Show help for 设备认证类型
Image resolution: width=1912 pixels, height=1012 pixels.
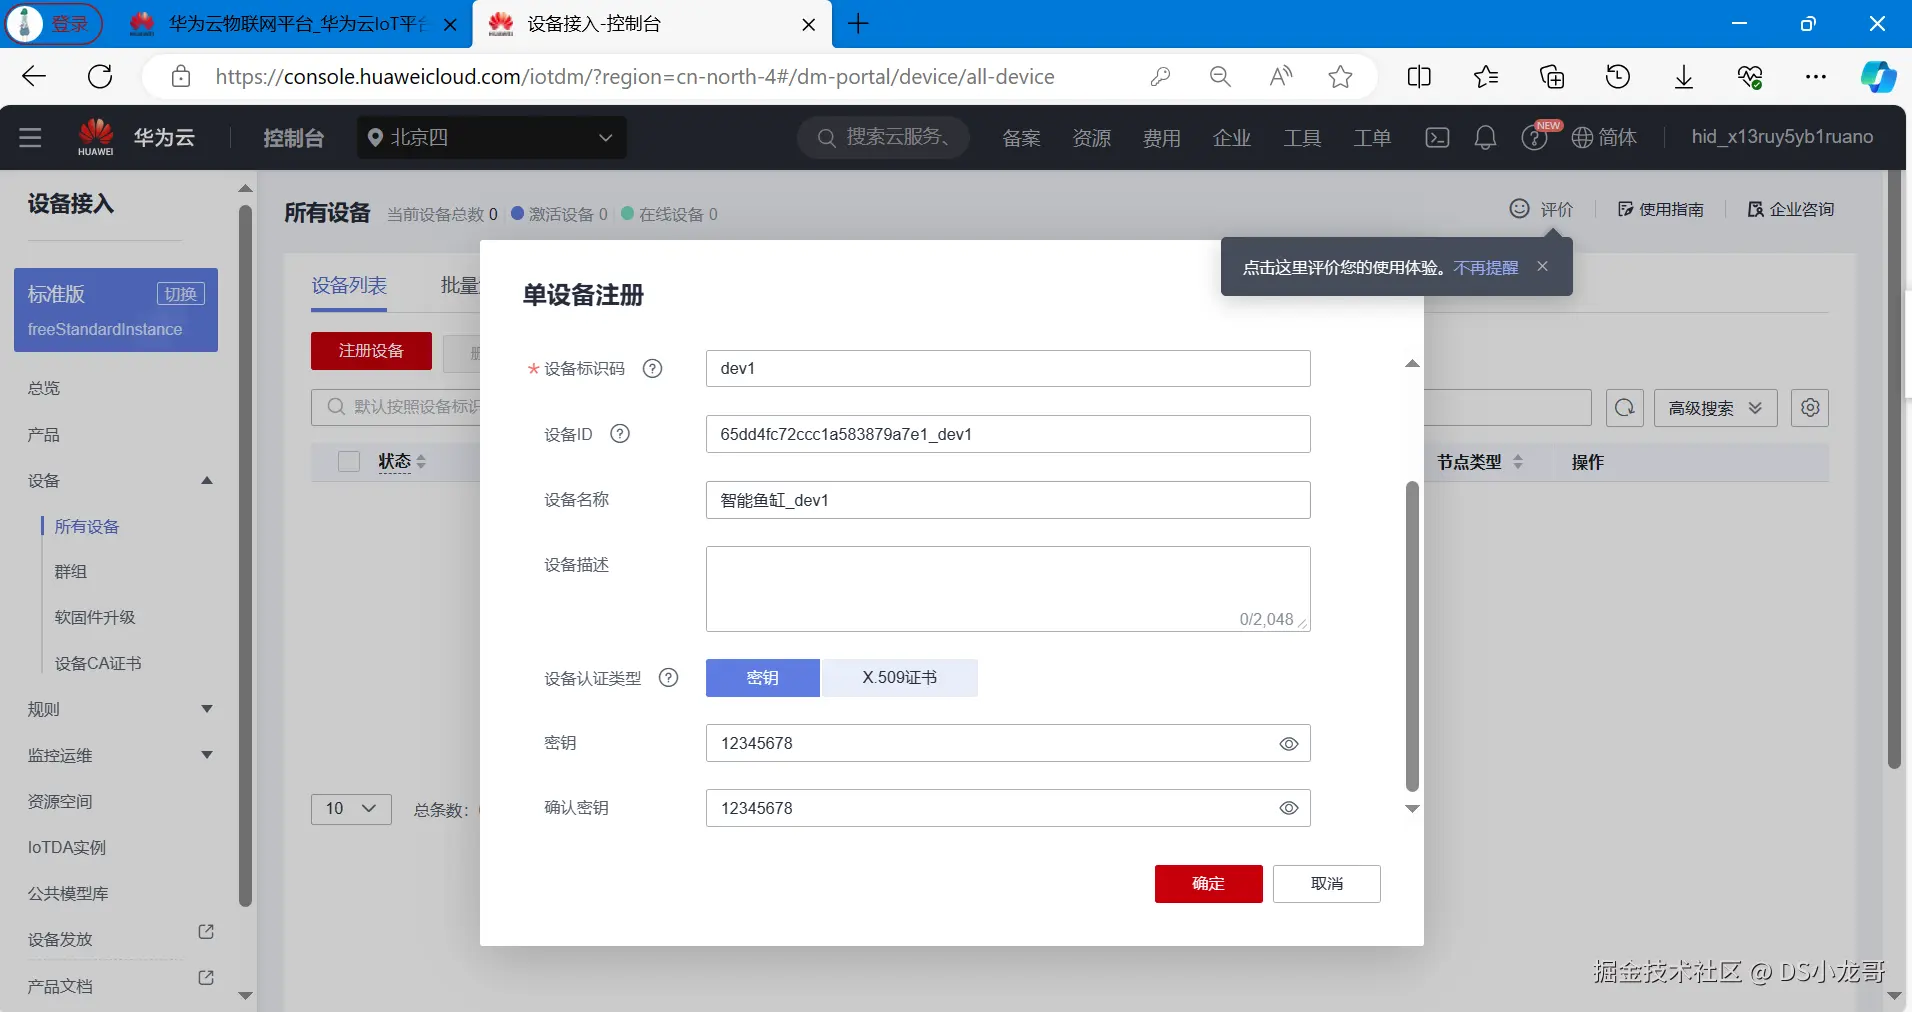click(x=668, y=678)
